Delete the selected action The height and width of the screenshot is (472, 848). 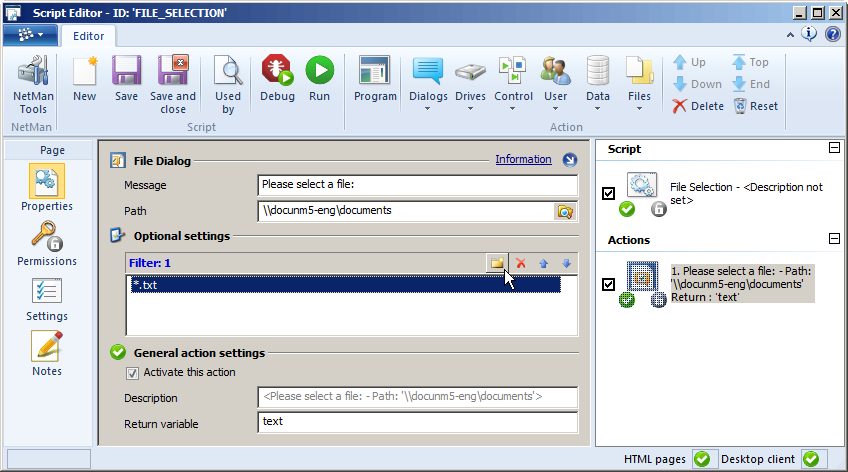pyautogui.click(x=698, y=106)
